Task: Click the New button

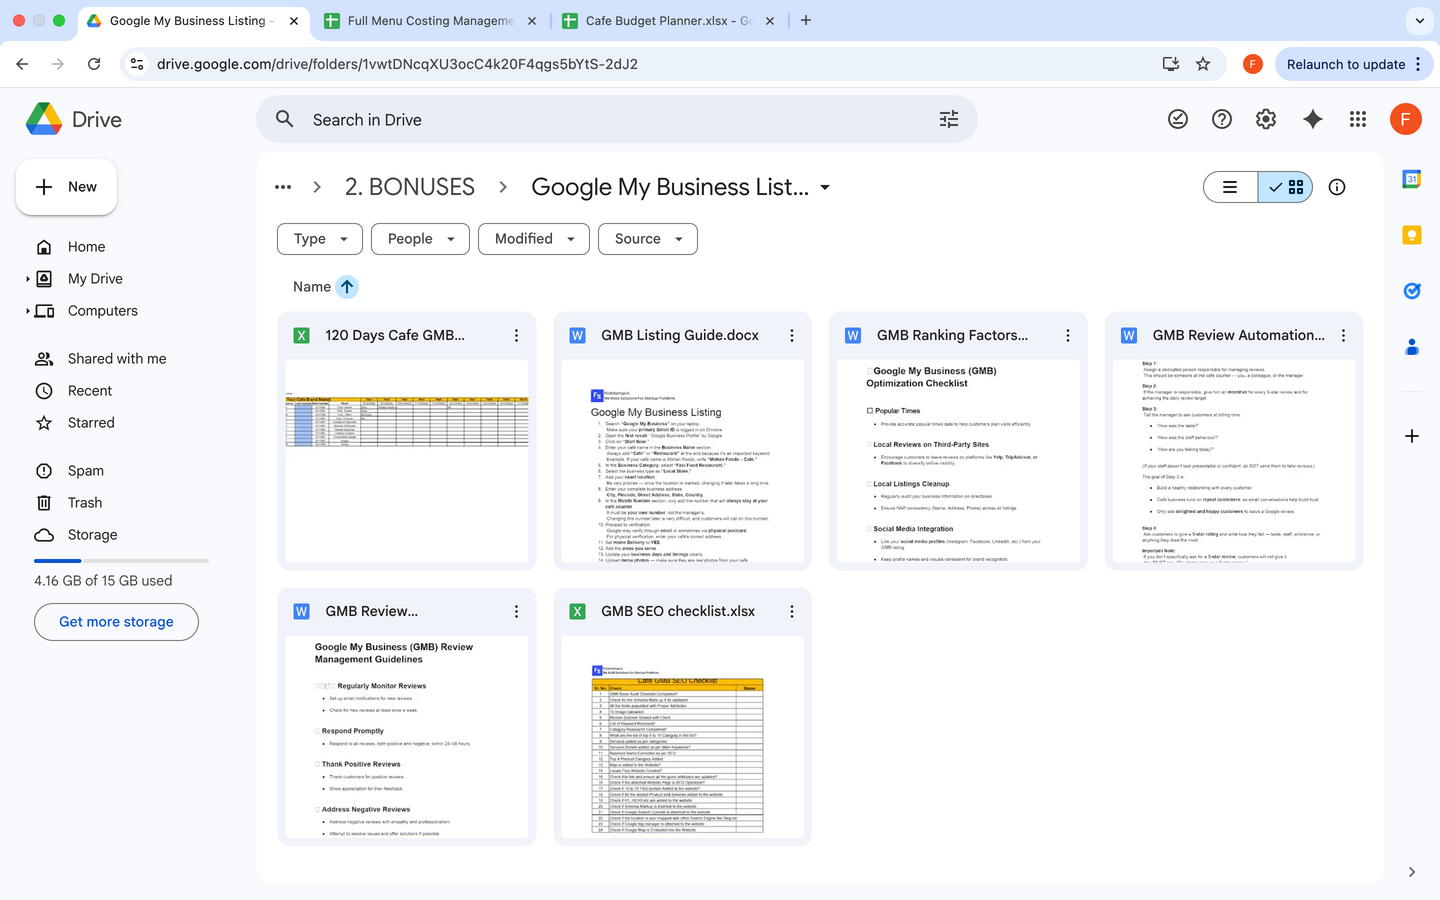Action: pyautogui.click(x=67, y=187)
